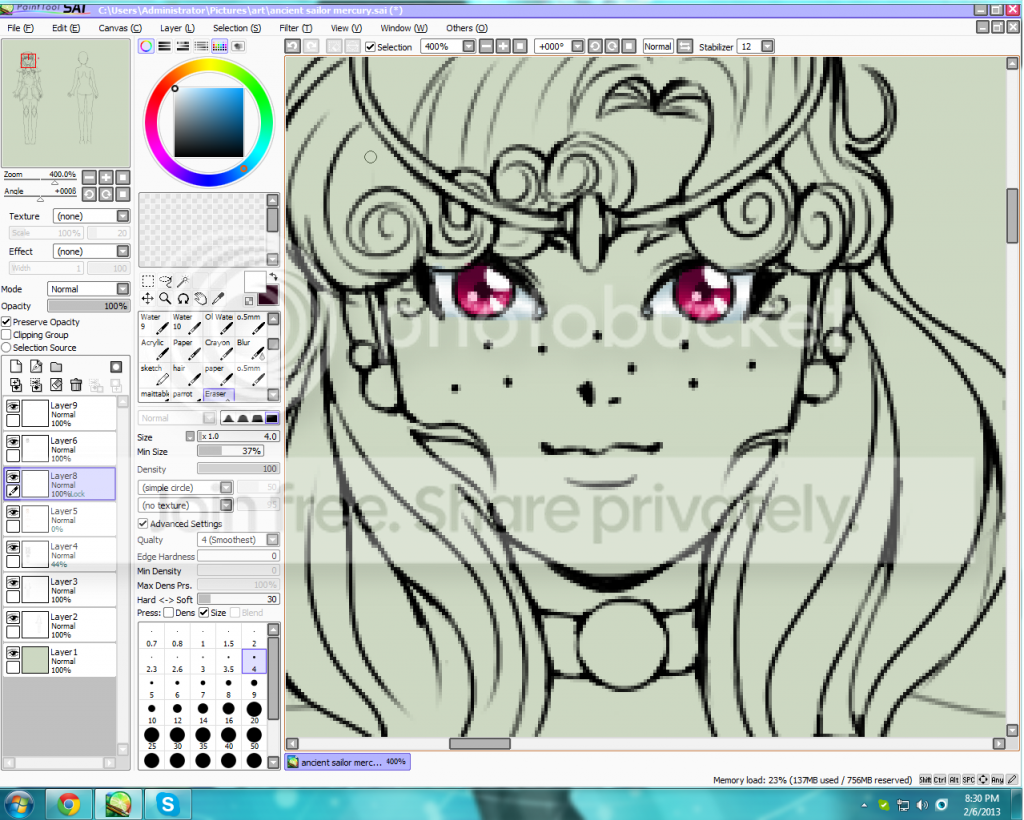
Task: Select the Crayon brush preset
Action: click(219, 349)
